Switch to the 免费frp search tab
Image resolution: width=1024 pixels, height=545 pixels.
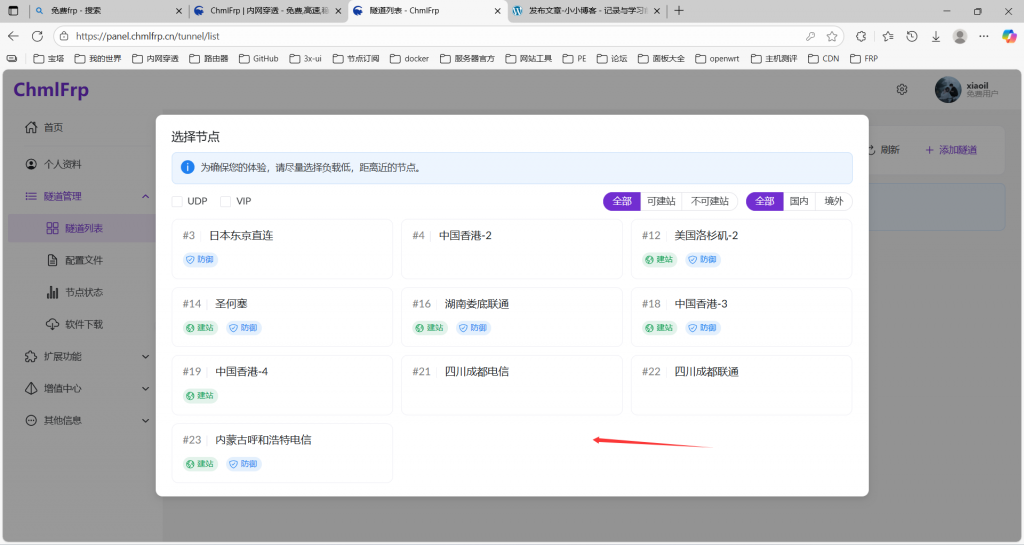100,11
